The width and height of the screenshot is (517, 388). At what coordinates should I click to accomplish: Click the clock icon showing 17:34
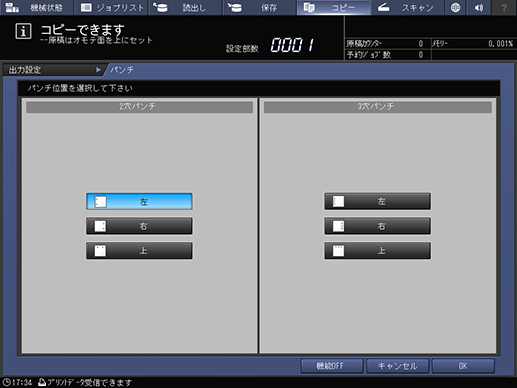6,382
